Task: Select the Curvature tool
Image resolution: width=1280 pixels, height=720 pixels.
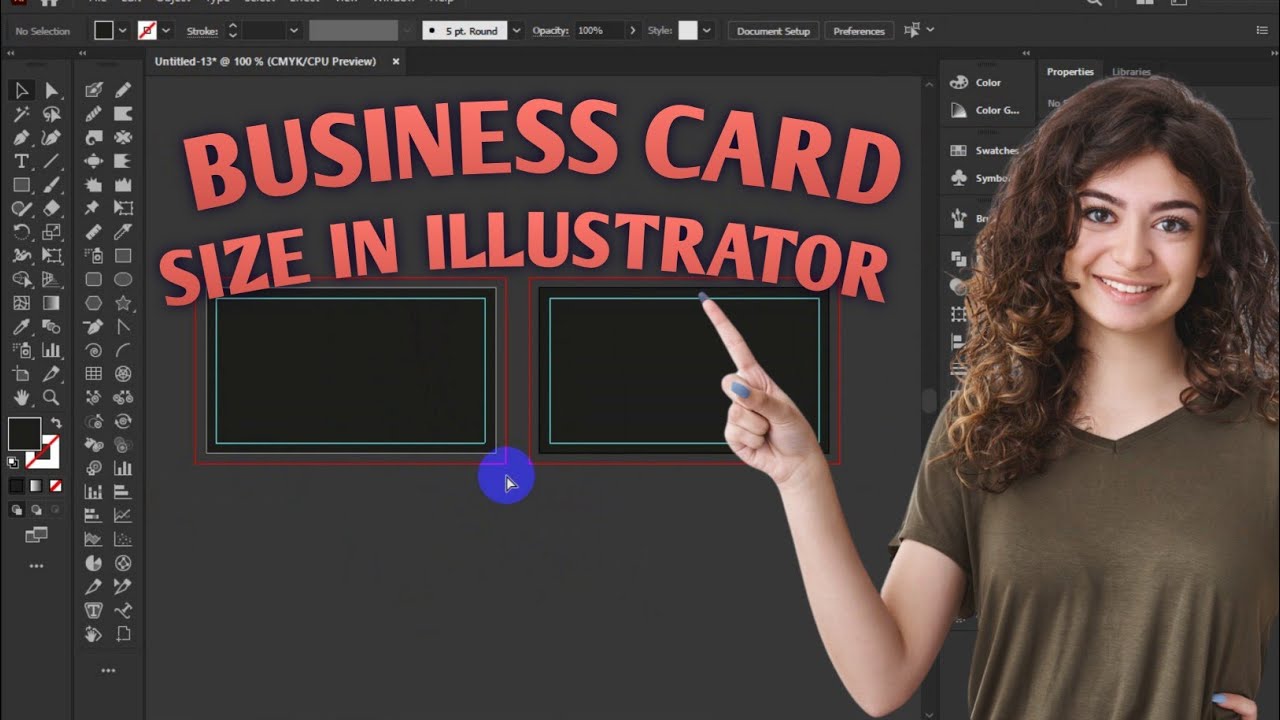Action: pyautogui.click(x=53, y=138)
